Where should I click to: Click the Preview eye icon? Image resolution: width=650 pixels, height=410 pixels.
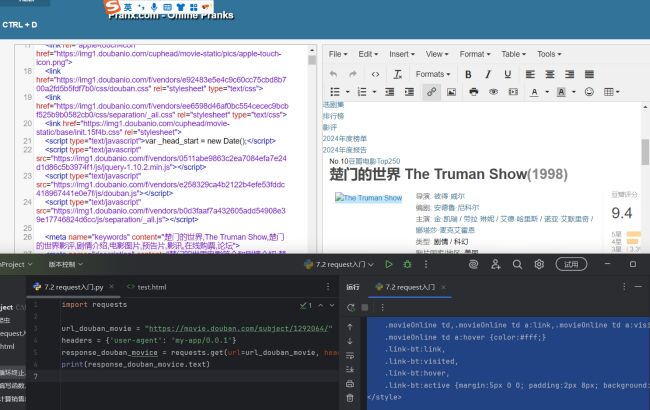coord(493,92)
